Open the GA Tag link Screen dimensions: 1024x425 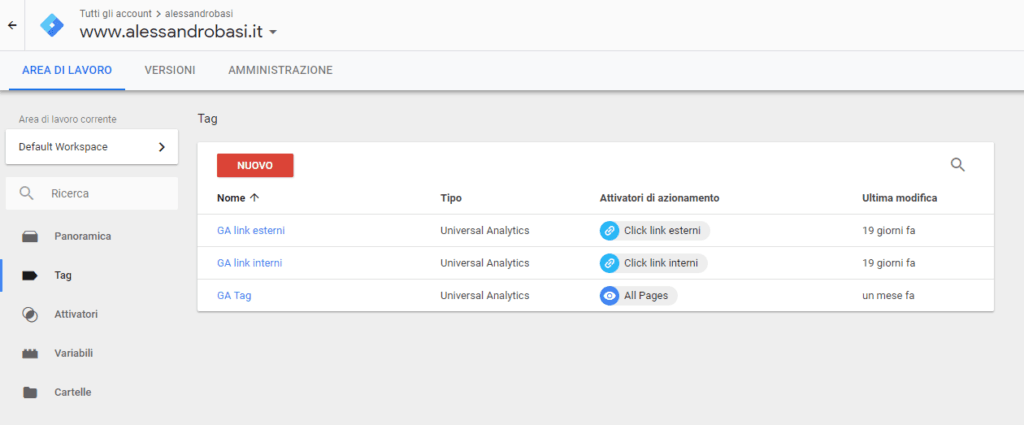pyautogui.click(x=234, y=296)
